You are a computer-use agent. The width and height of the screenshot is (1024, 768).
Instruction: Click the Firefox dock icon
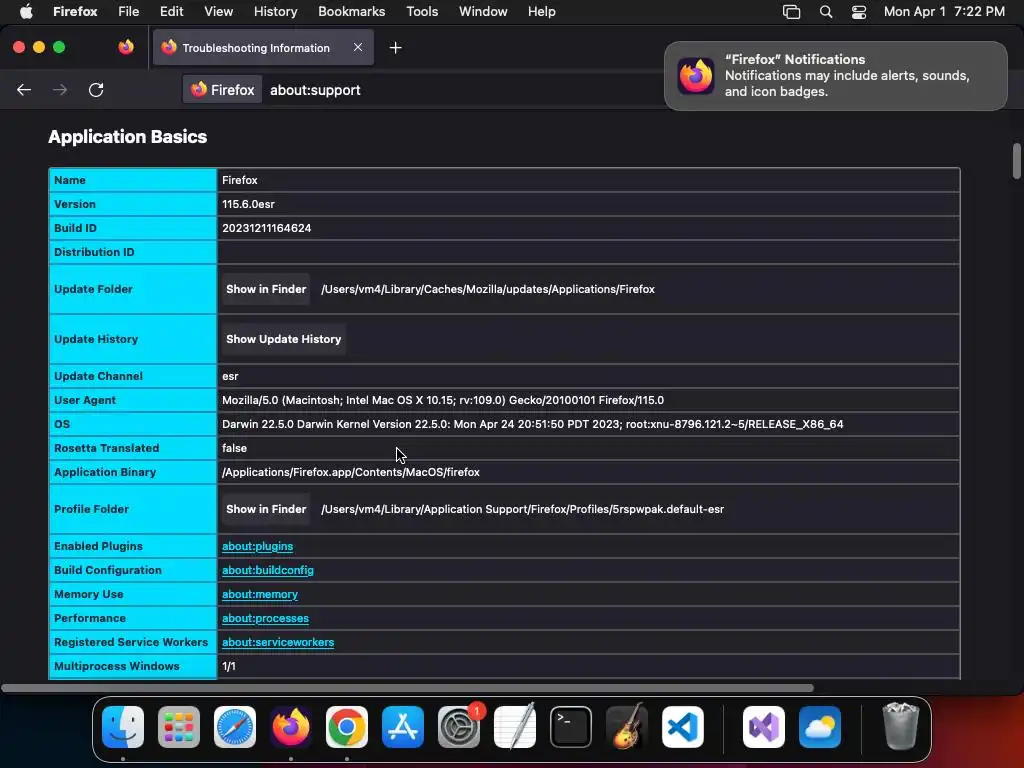[x=291, y=727]
